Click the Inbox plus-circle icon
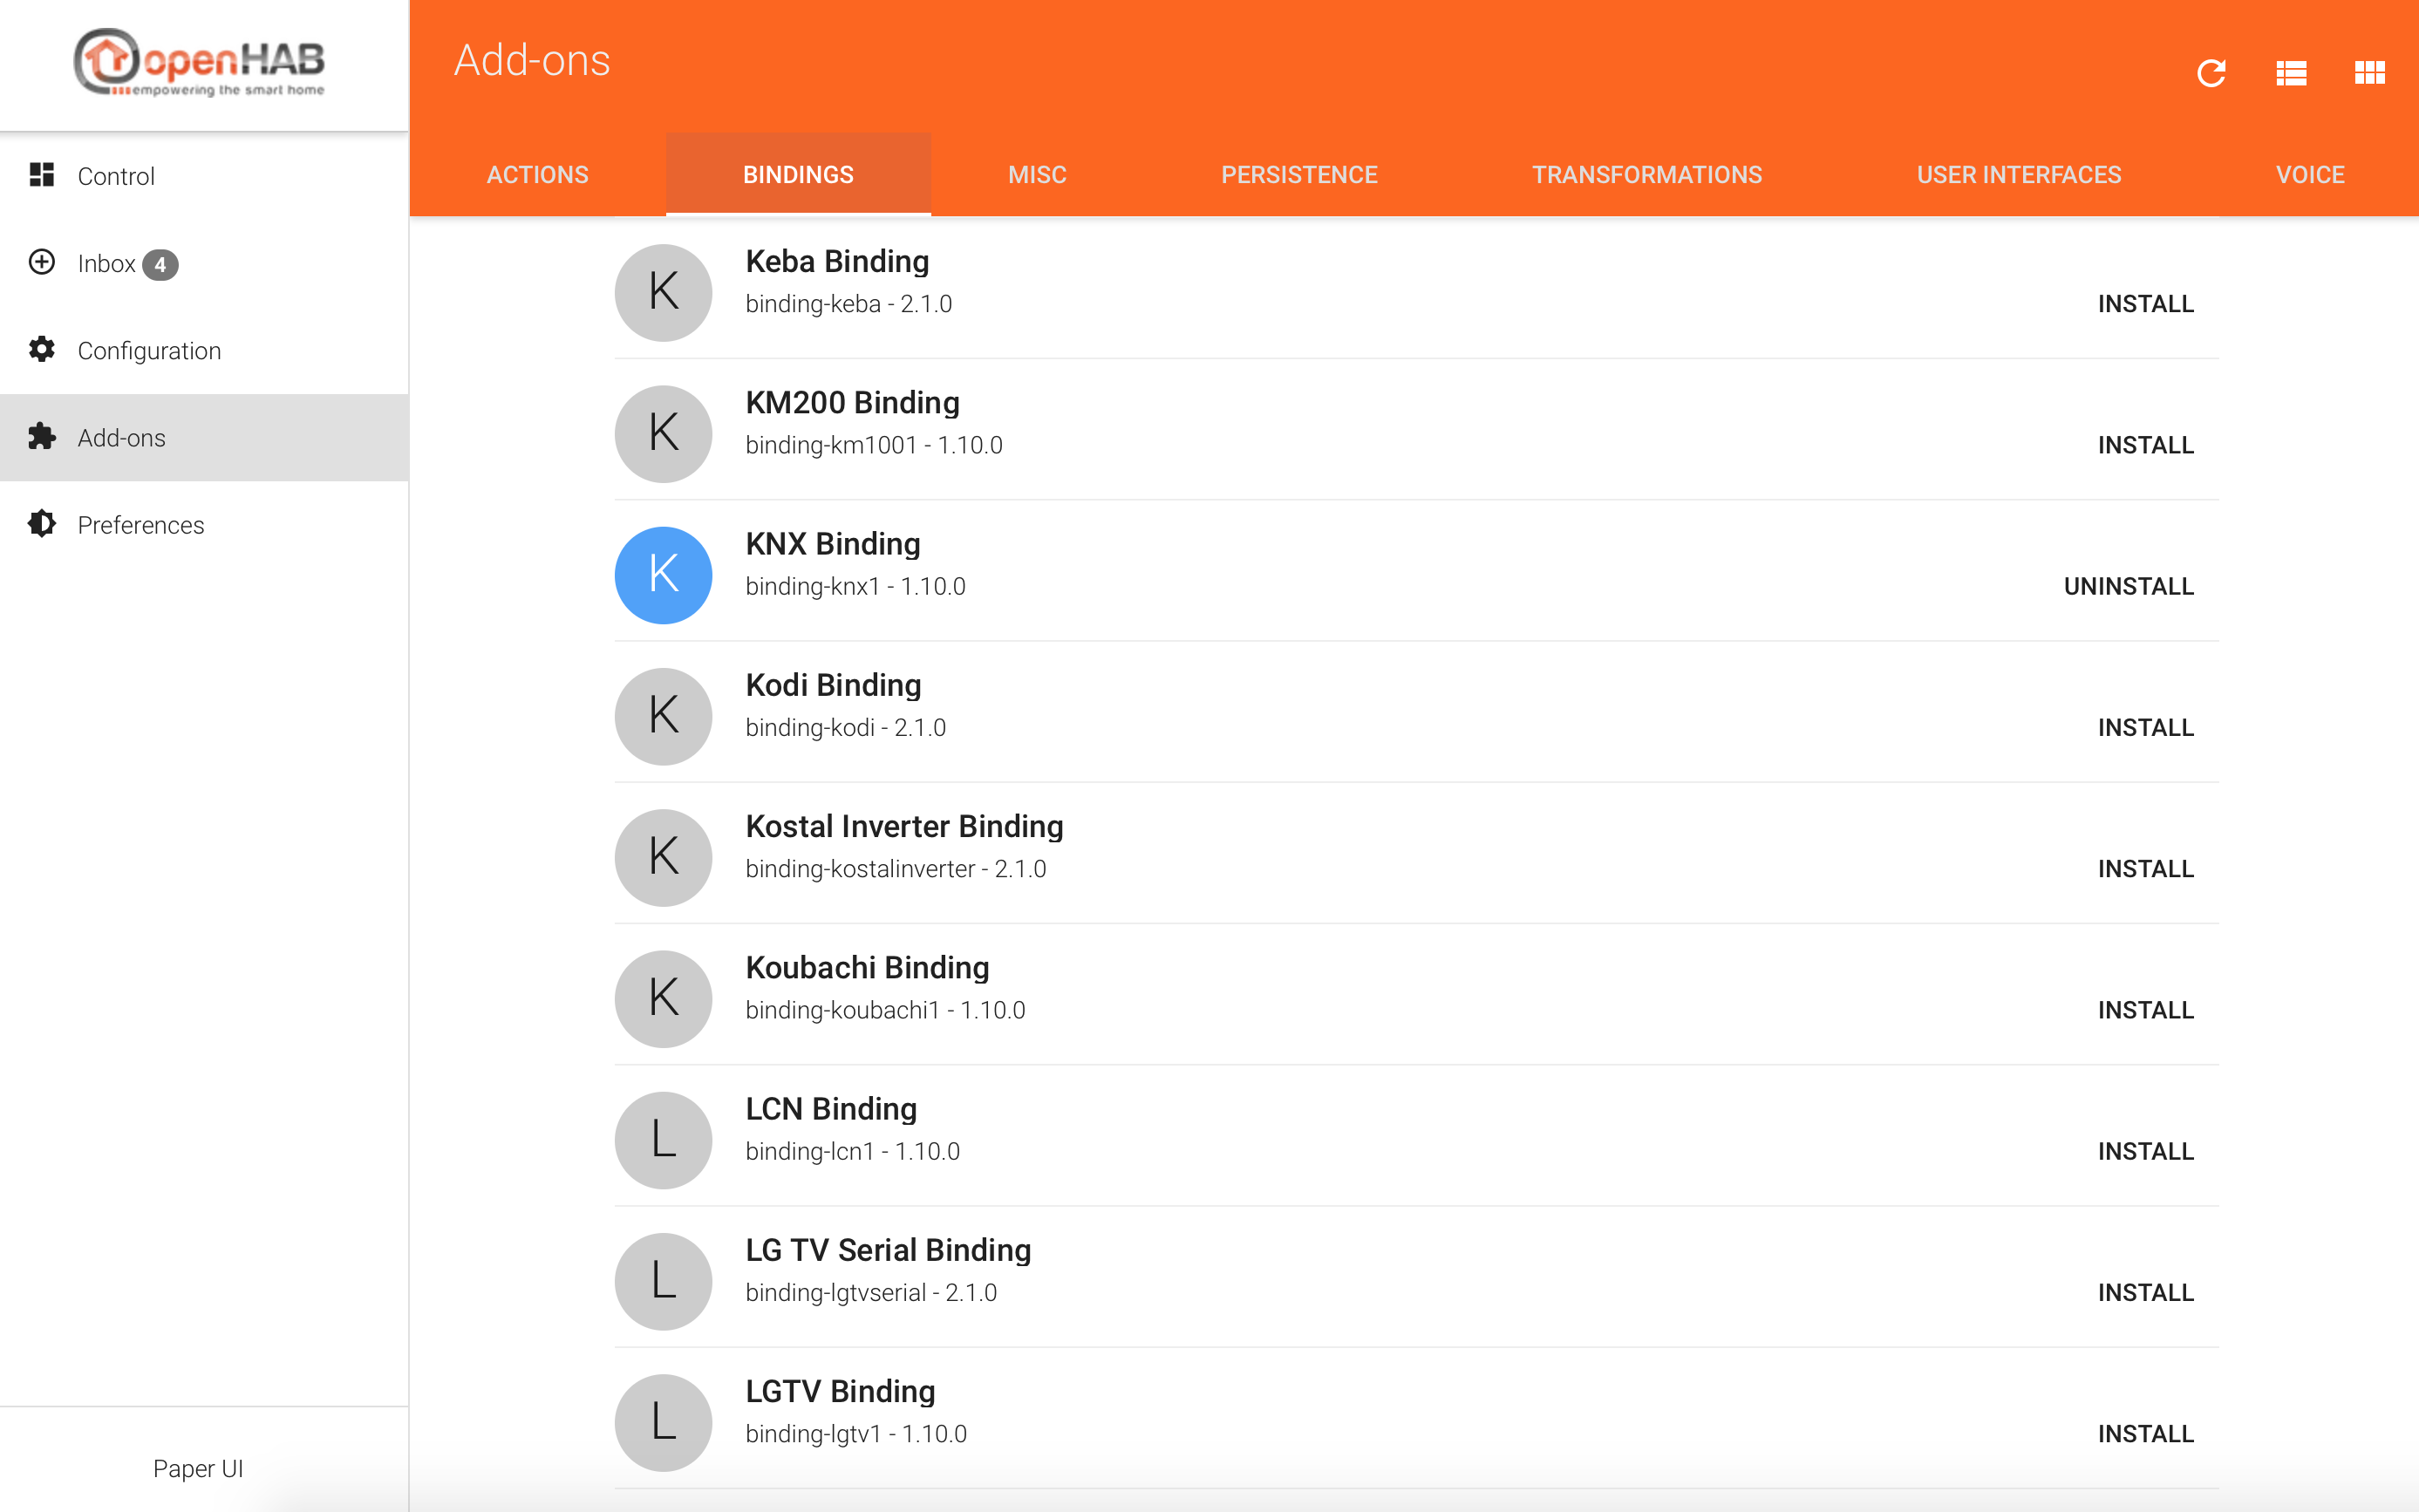This screenshot has height=1512, width=2419. [42, 262]
